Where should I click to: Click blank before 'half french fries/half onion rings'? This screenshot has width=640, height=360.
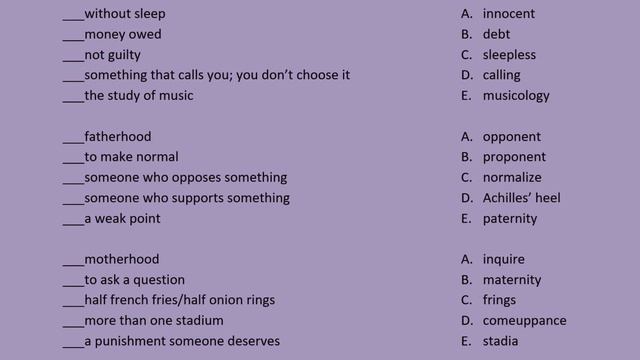tap(73, 305)
